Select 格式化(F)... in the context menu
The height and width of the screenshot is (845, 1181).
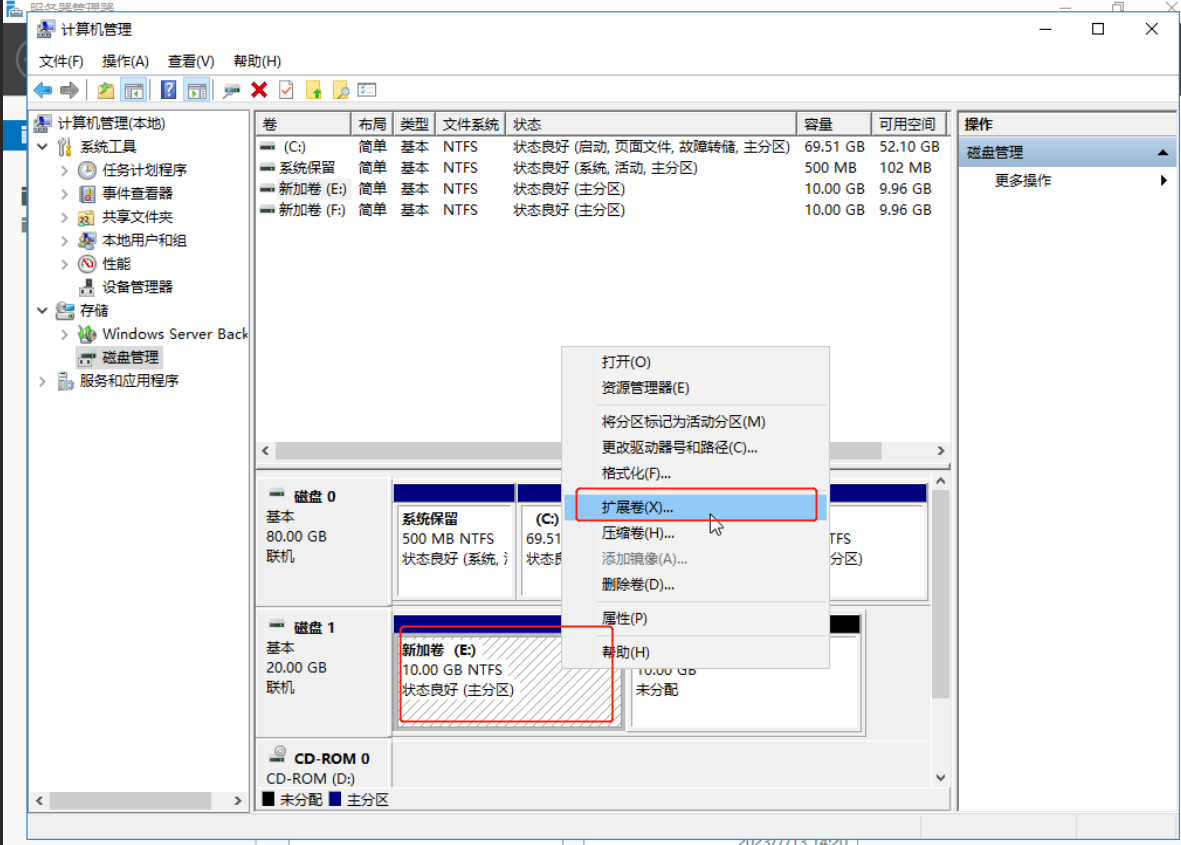point(636,474)
